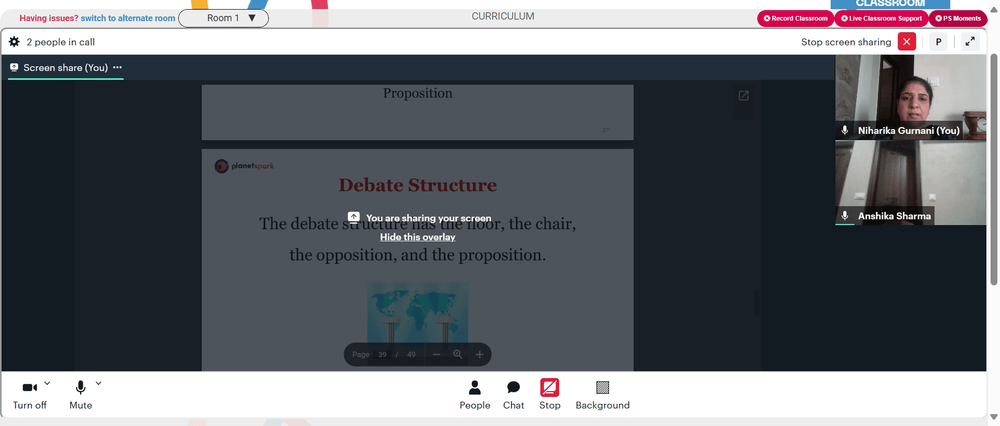
Task: Click the planetspark logo on slide
Action: pos(244,166)
